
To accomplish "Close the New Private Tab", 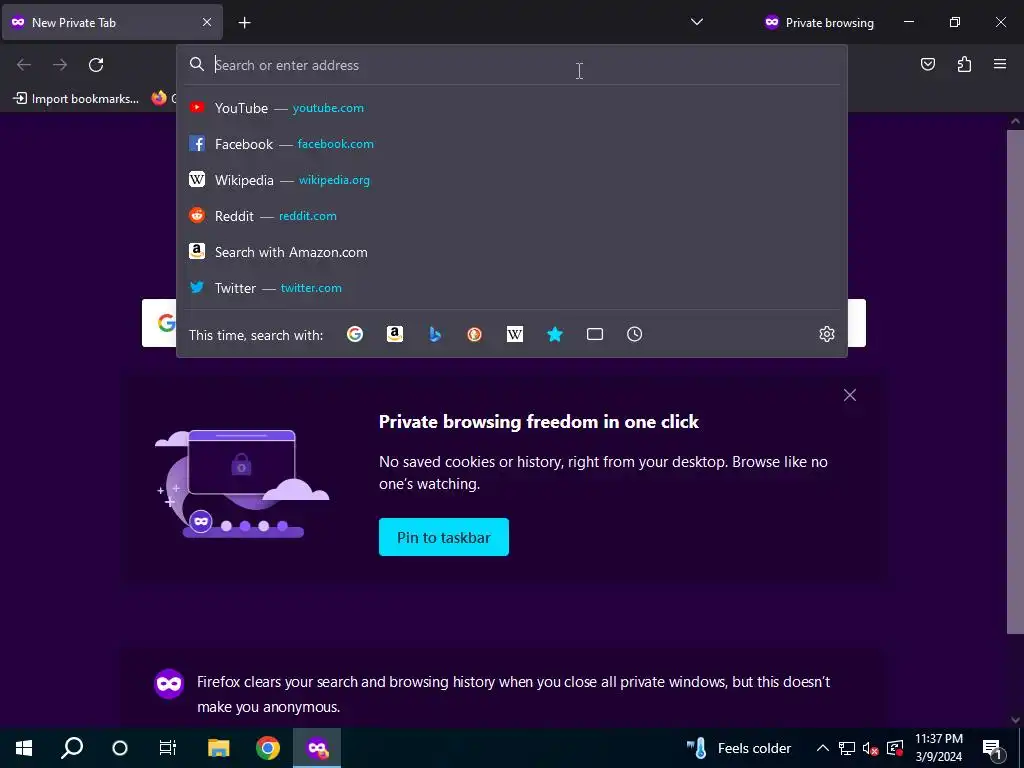I will [206, 22].
